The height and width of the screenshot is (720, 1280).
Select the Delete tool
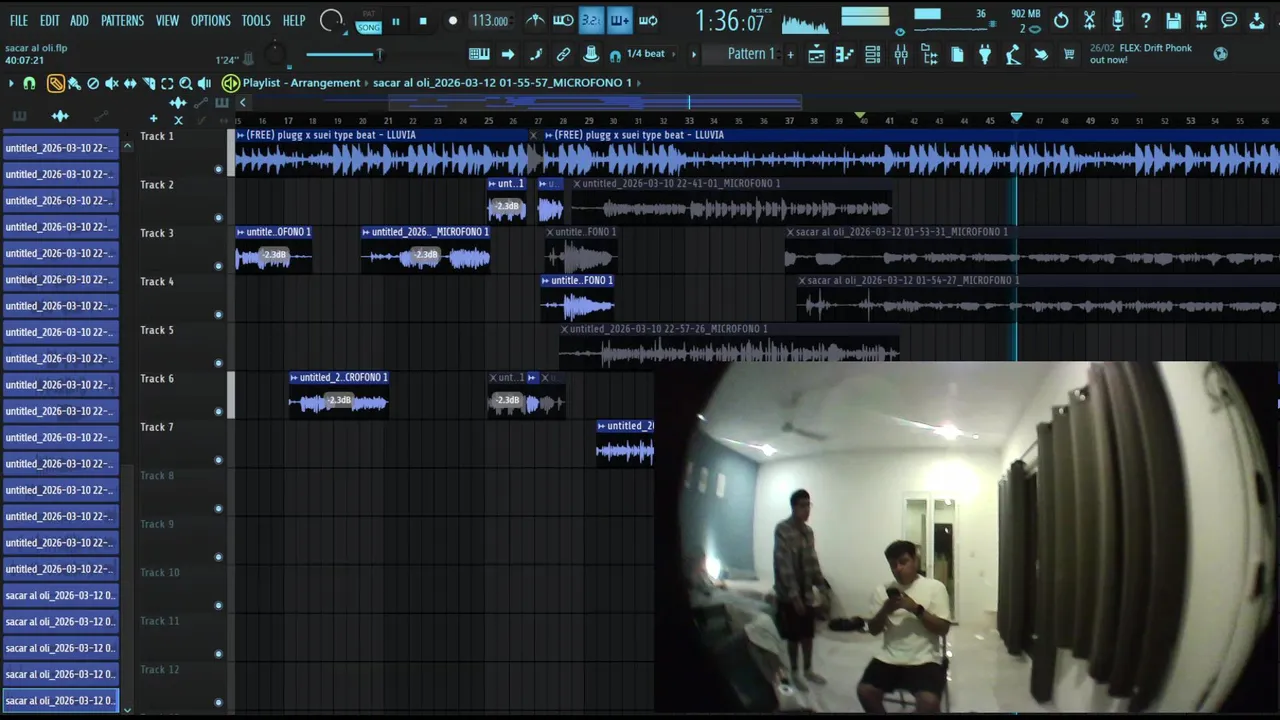93,84
